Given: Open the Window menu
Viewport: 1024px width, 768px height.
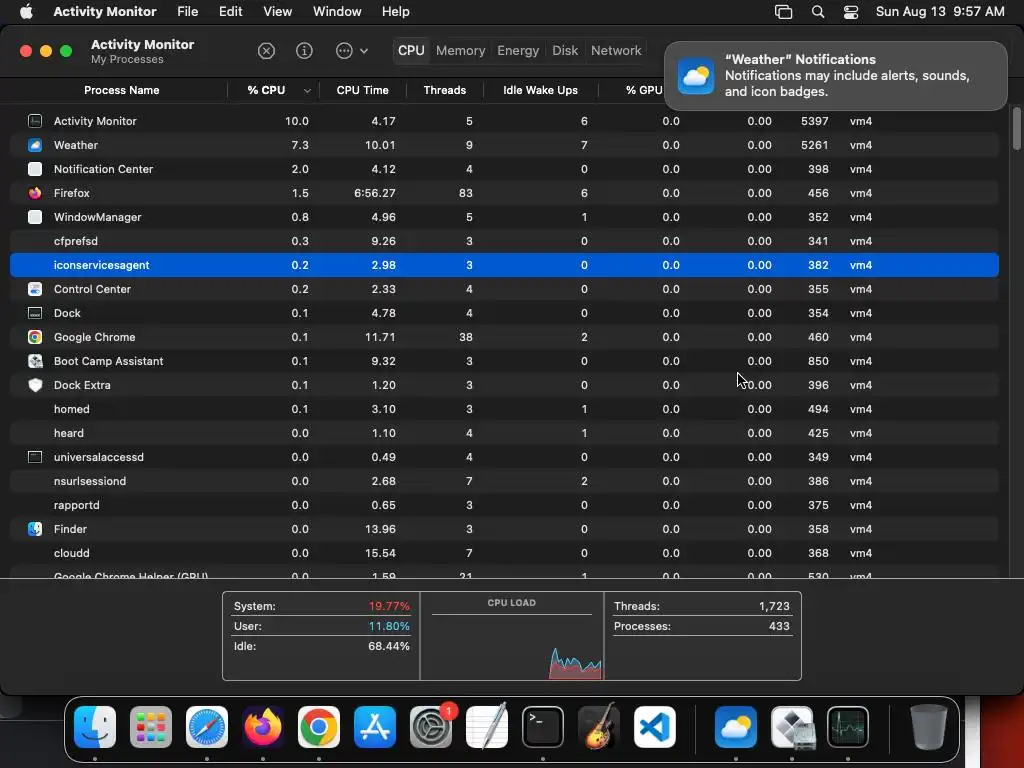Looking at the screenshot, I should tap(337, 12).
